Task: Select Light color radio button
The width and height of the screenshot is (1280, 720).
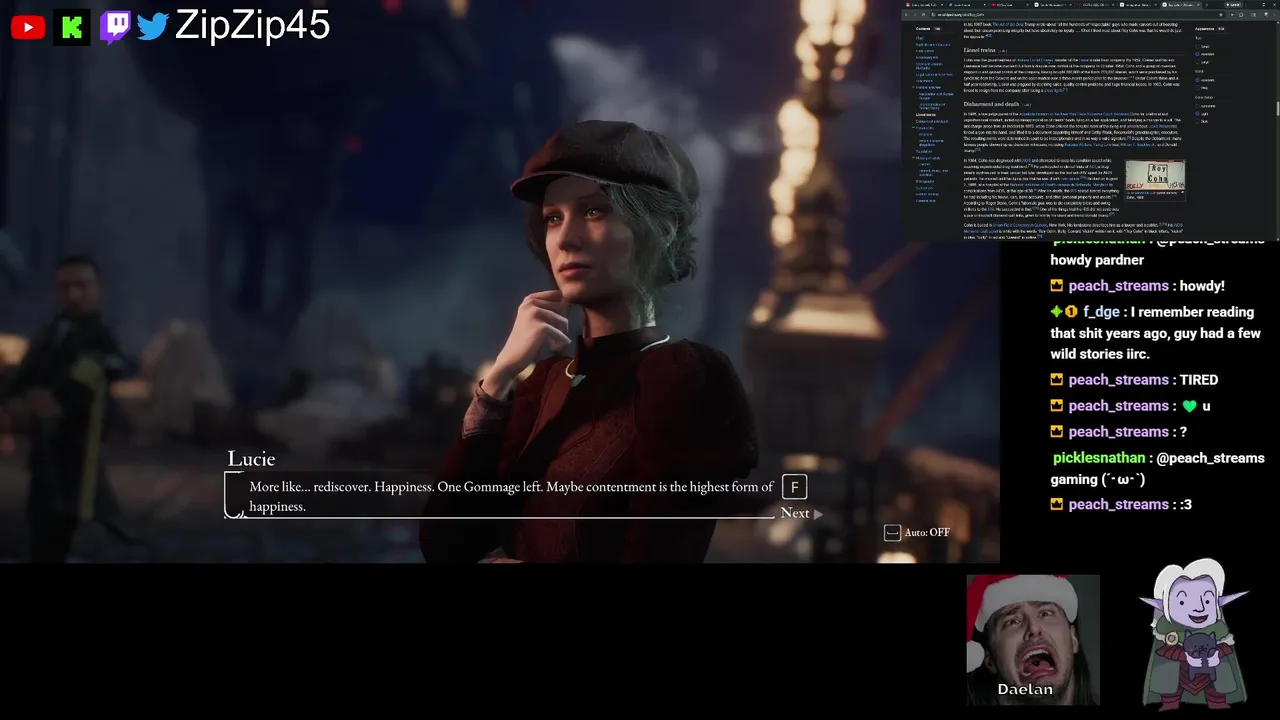Action: (x=1197, y=114)
